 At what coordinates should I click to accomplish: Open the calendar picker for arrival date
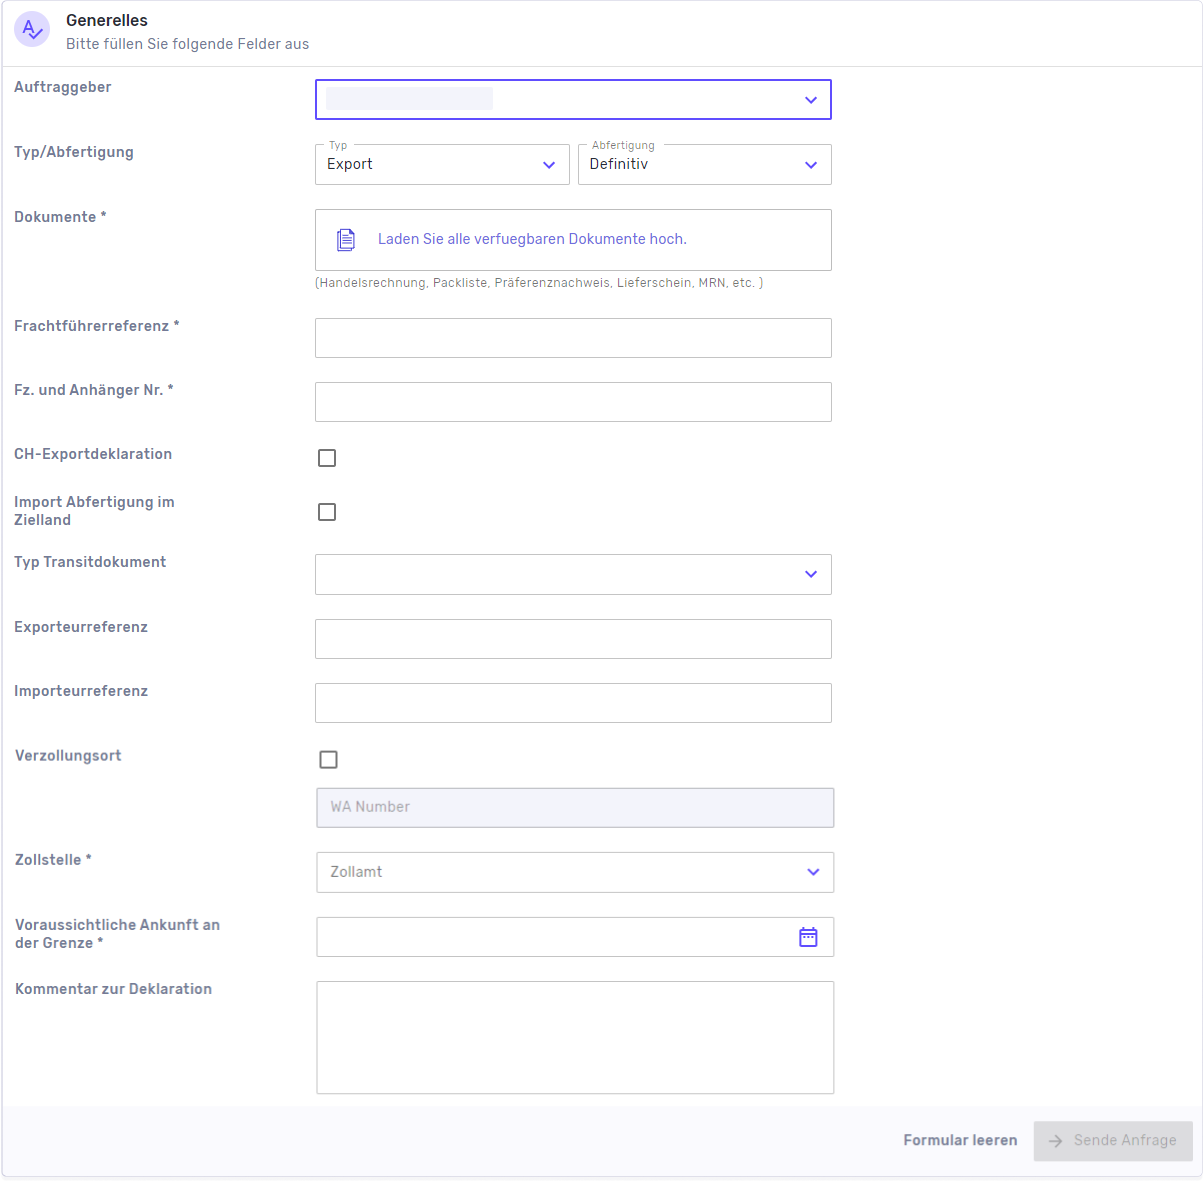pos(808,936)
